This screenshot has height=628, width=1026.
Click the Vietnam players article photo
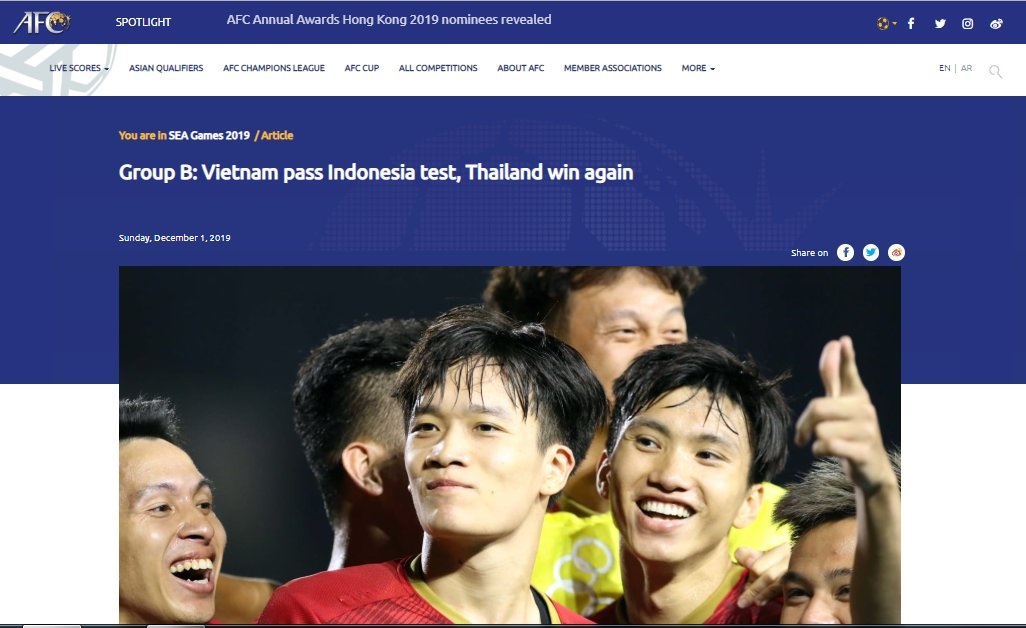(x=510, y=445)
